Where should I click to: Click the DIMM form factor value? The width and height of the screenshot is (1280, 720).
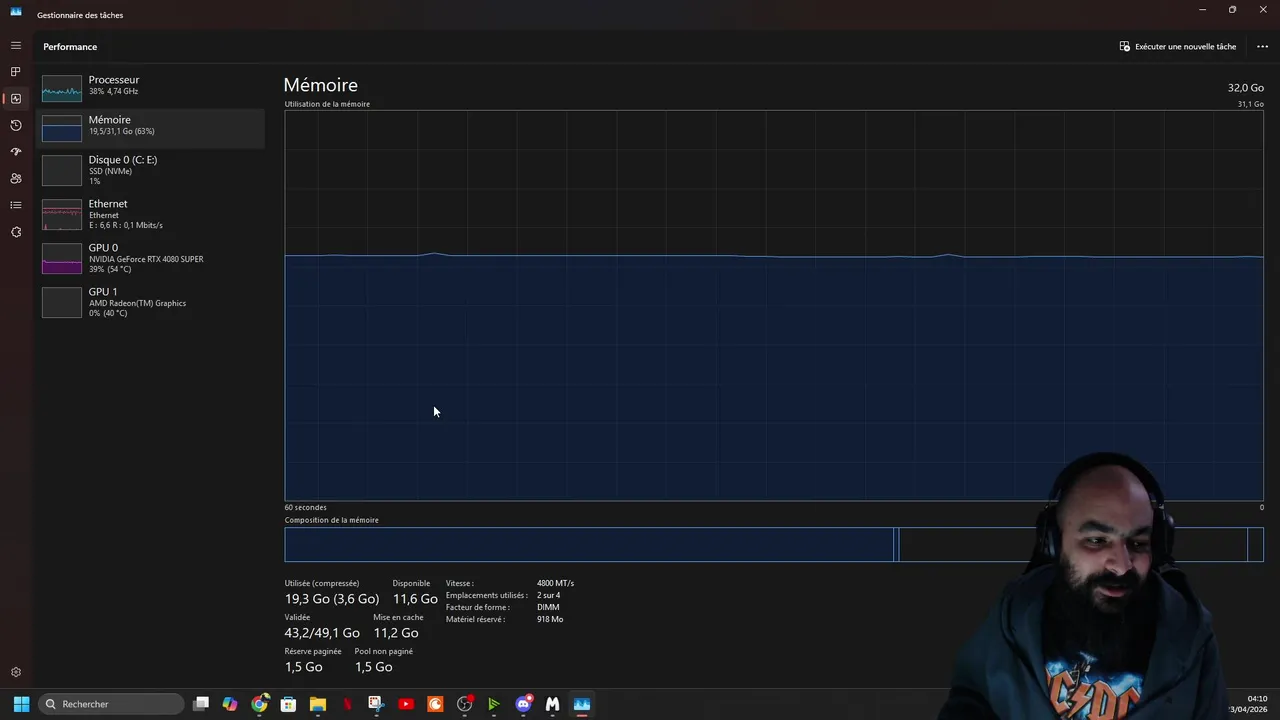coord(548,607)
